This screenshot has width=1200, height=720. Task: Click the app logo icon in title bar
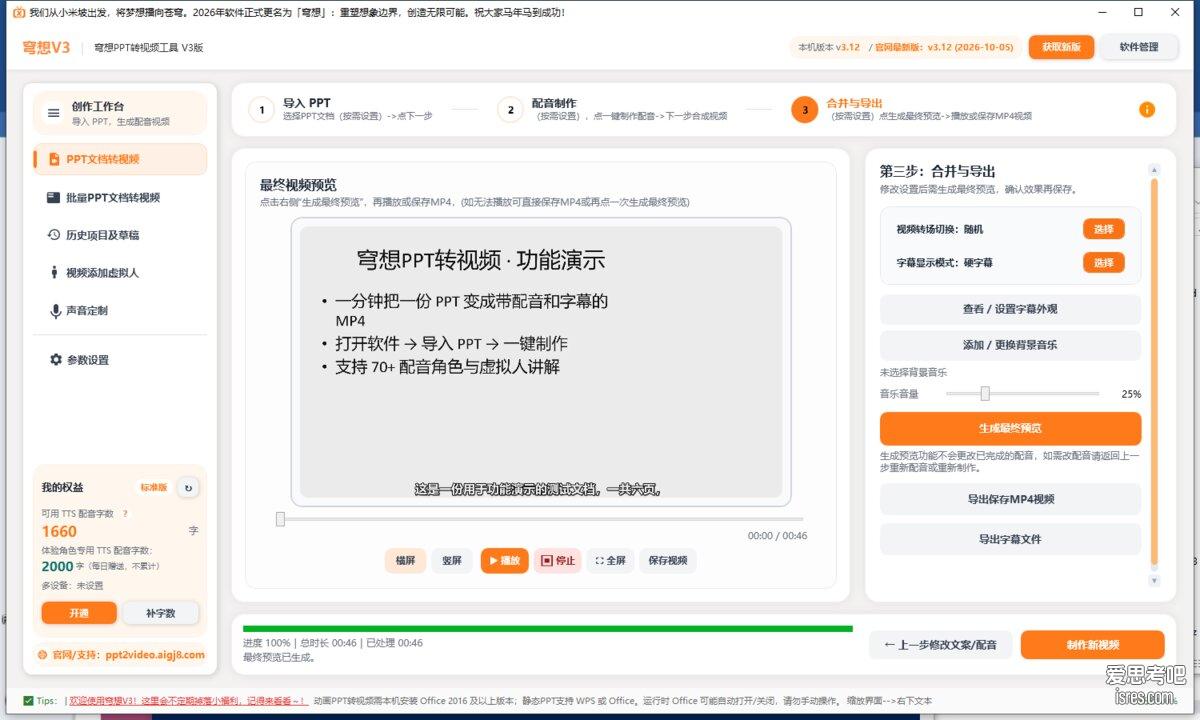point(17,13)
